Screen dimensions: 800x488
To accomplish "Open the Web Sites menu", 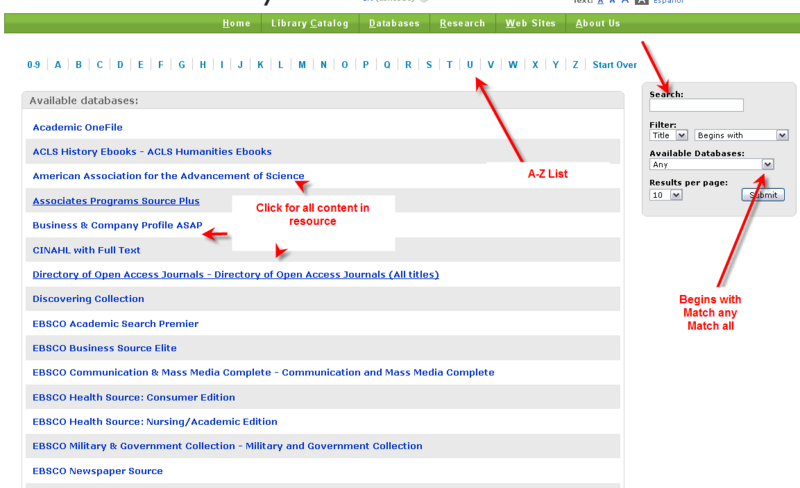I will [530, 23].
